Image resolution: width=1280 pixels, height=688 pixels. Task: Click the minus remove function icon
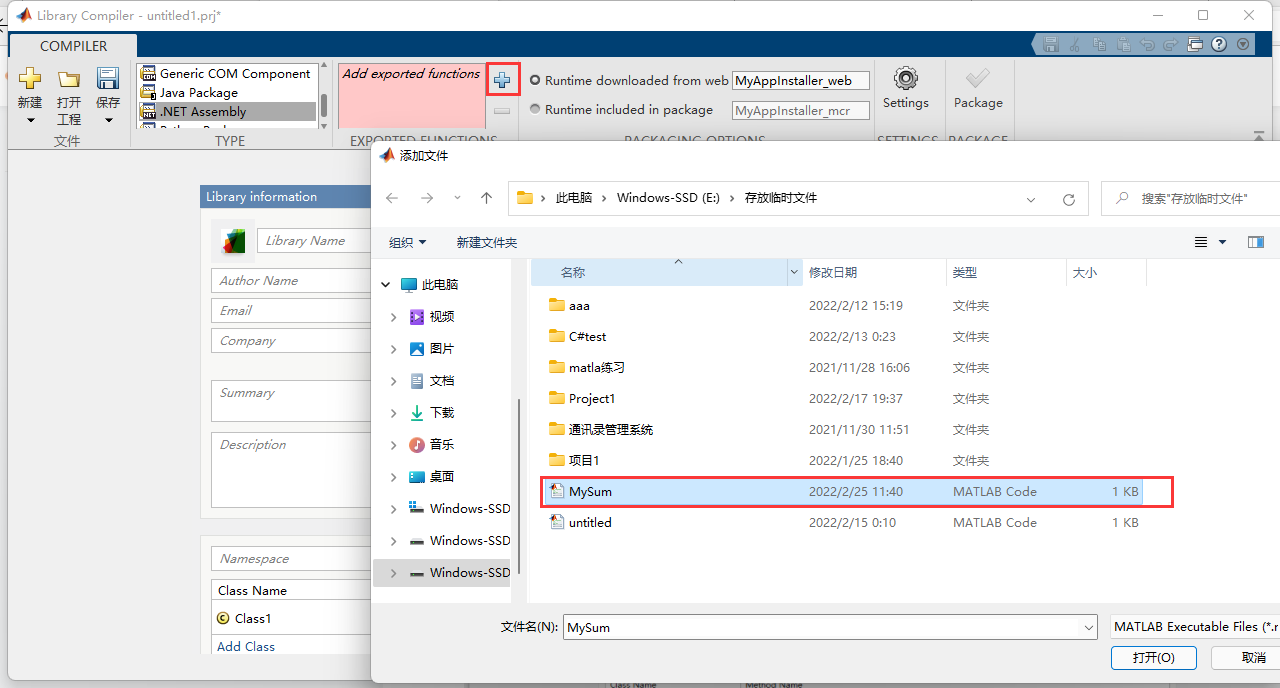coord(502,111)
